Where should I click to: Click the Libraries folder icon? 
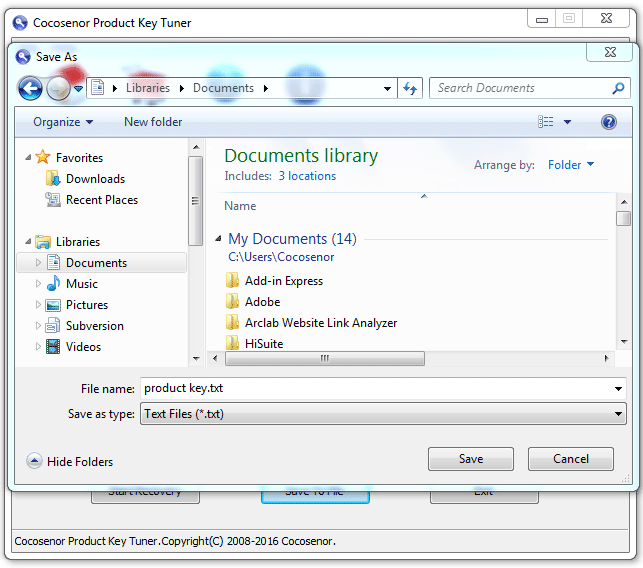point(43,242)
